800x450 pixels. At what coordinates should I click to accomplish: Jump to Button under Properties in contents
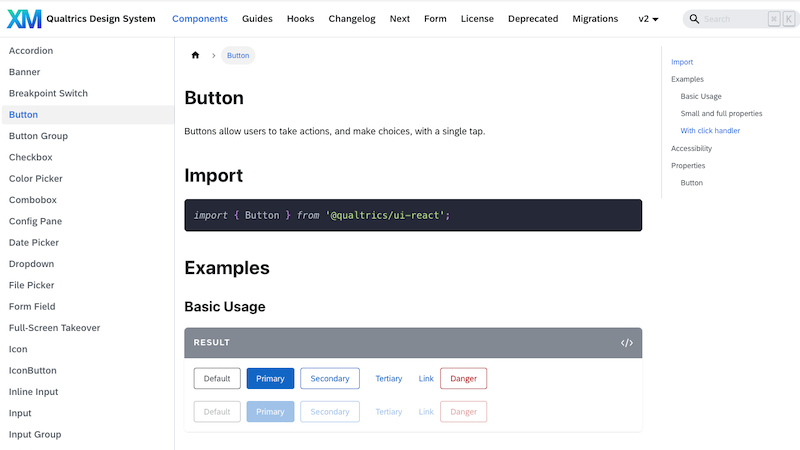(x=691, y=183)
